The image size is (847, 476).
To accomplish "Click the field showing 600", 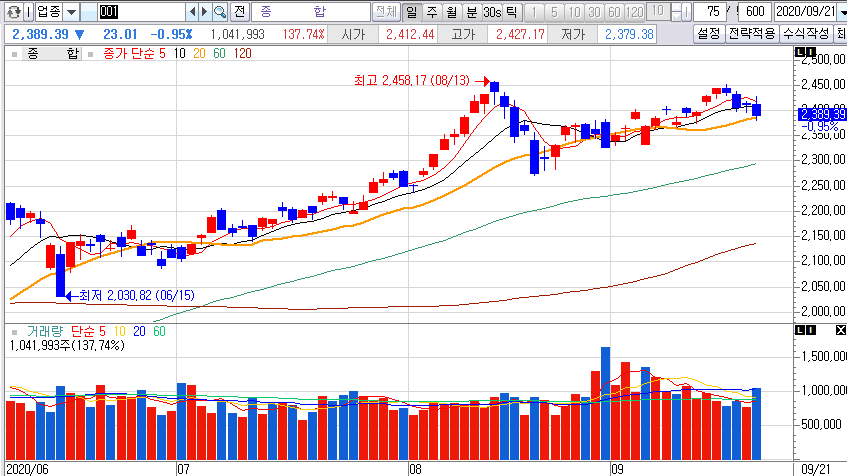I will pos(754,11).
